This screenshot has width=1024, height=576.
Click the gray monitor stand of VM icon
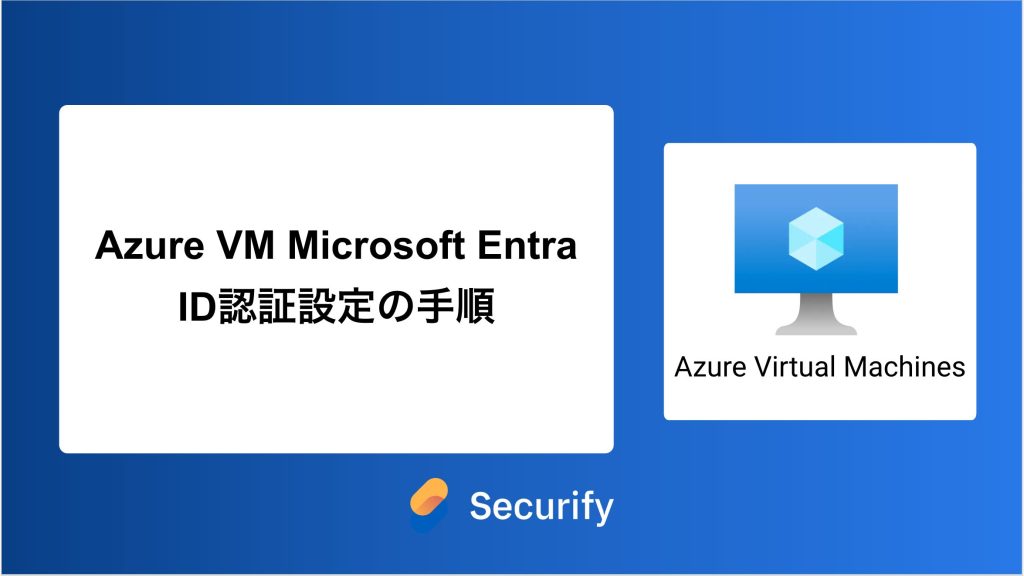[x=816, y=314]
